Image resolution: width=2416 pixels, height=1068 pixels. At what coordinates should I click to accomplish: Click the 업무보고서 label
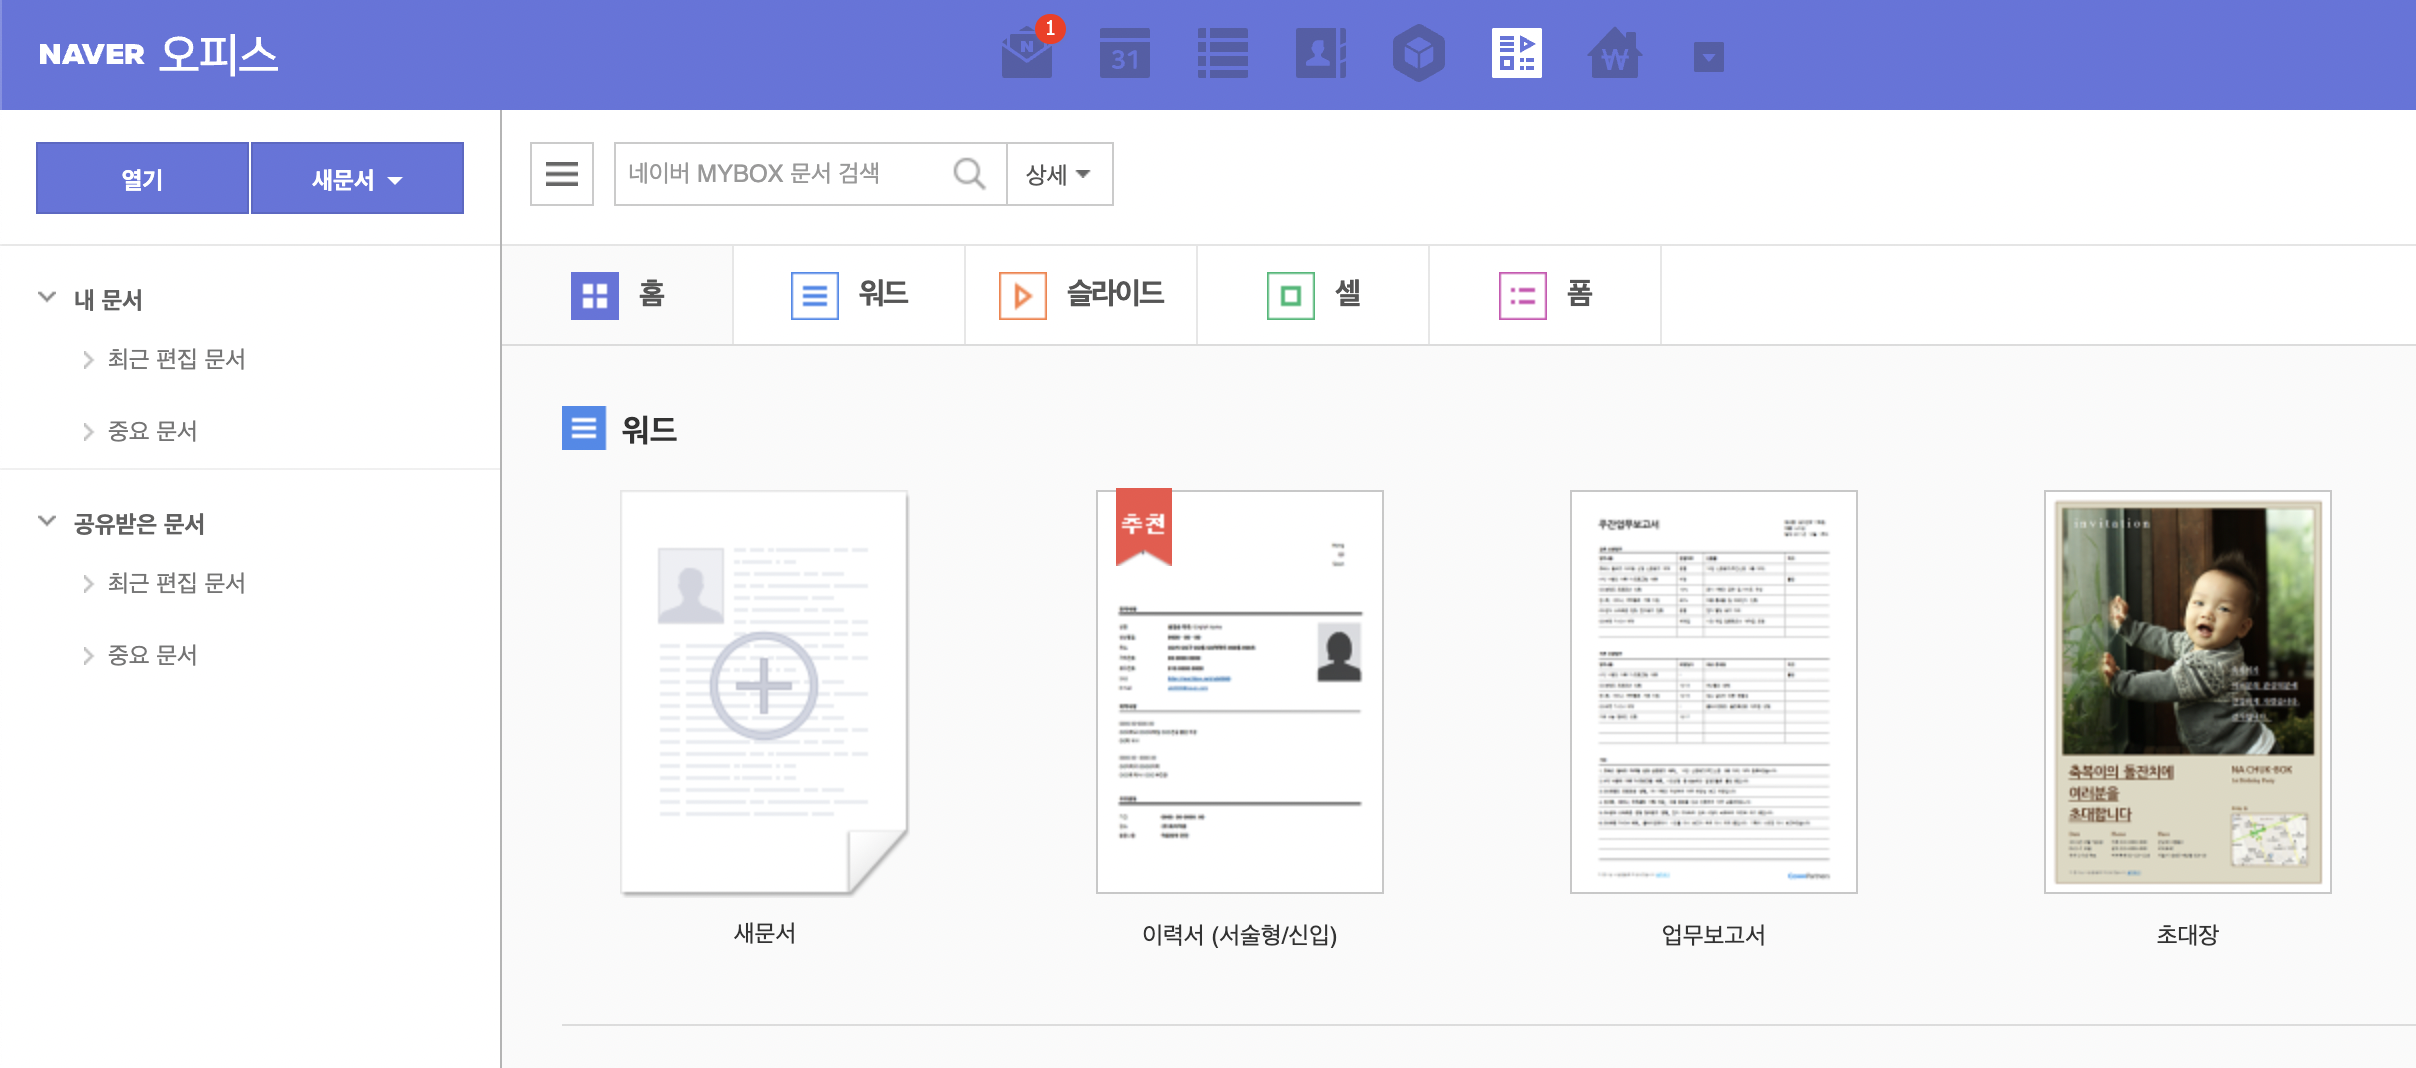1714,934
